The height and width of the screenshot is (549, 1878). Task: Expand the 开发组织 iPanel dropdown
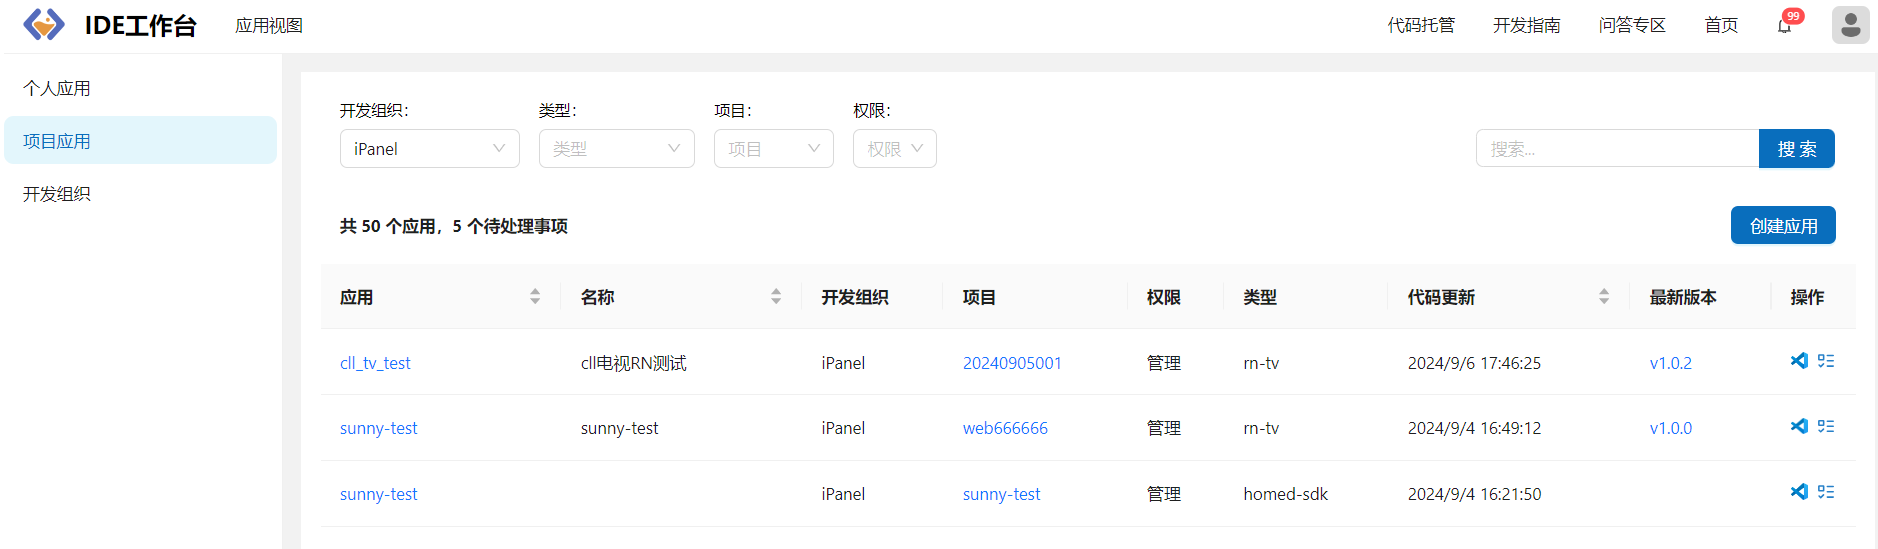429,149
